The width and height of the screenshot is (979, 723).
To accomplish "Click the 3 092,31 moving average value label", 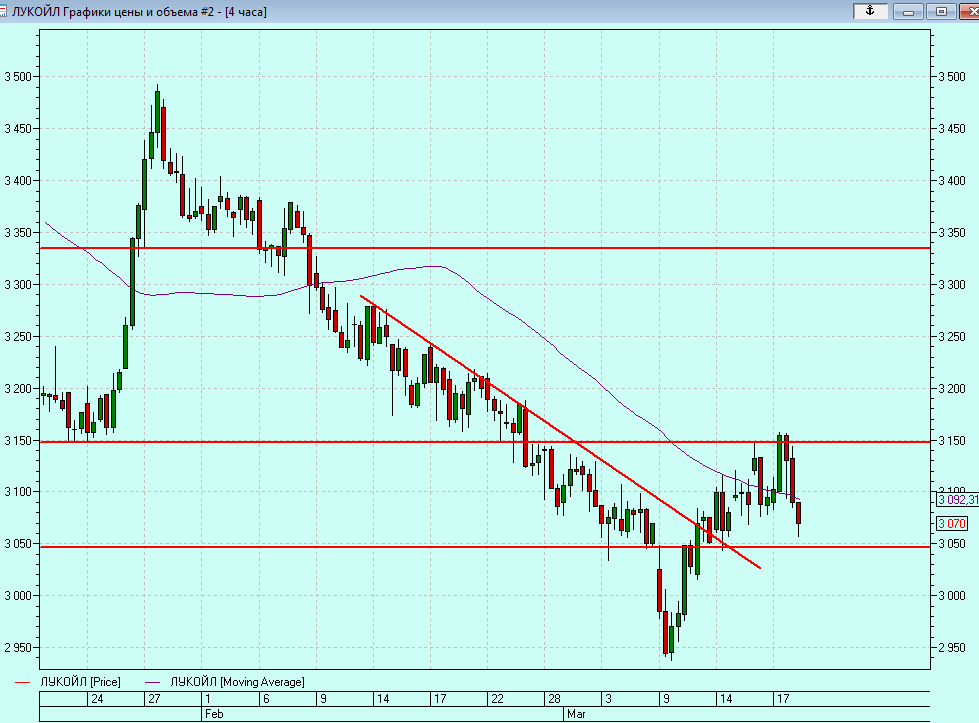I will tap(958, 499).
